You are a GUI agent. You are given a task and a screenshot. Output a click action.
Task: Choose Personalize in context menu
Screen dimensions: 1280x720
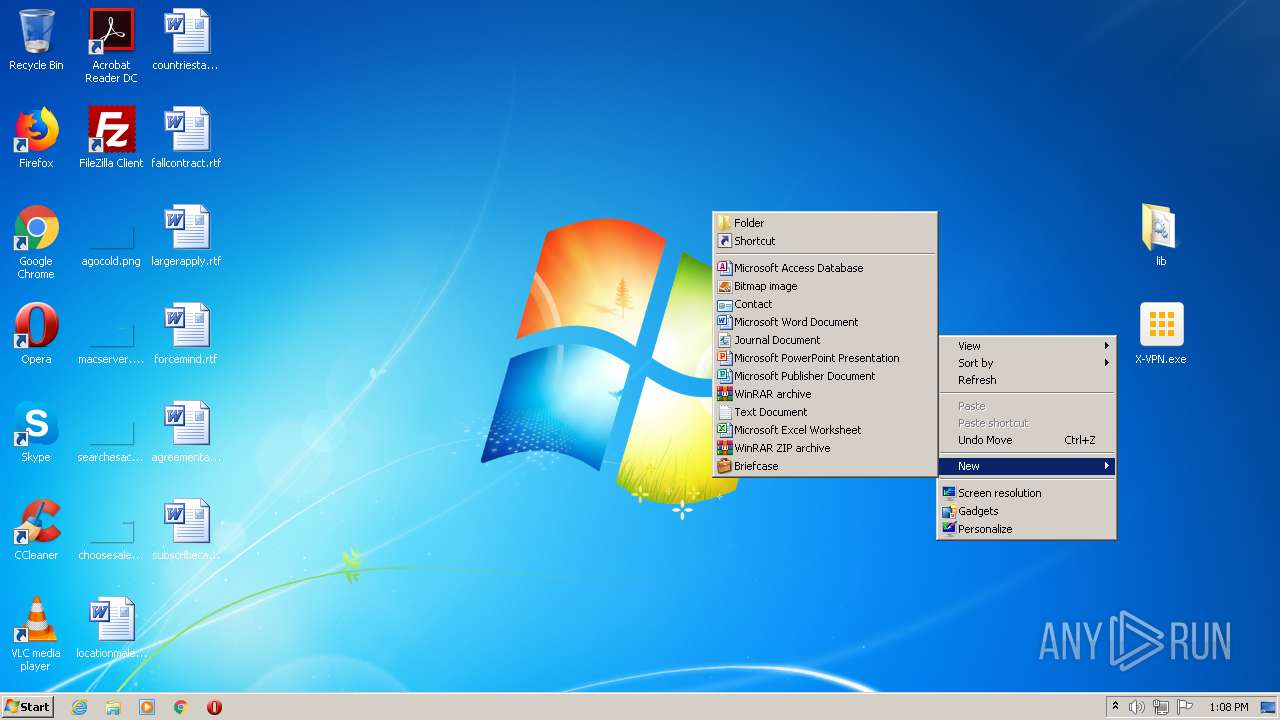click(1026, 529)
